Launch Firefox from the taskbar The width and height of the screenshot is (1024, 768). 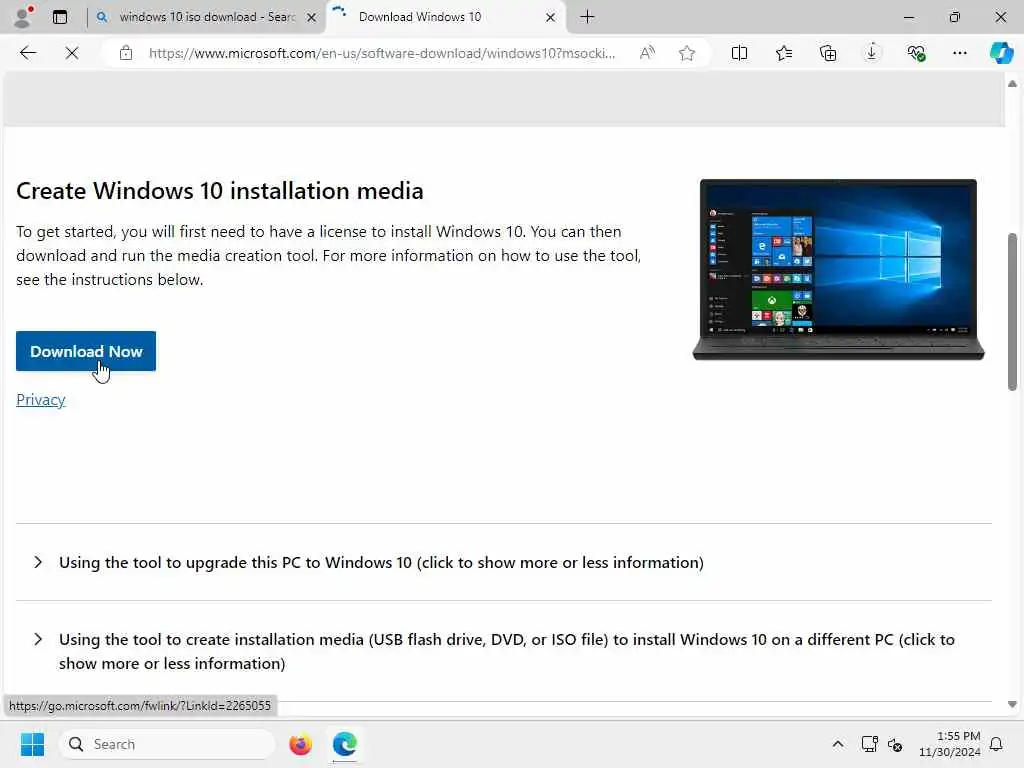(300, 744)
